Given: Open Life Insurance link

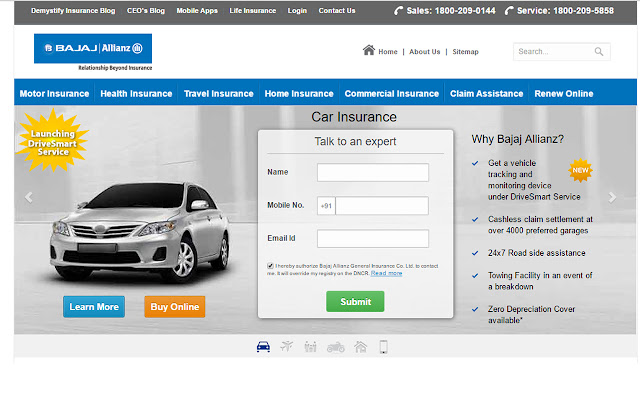Looking at the screenshot, I should tap(253, 11).
